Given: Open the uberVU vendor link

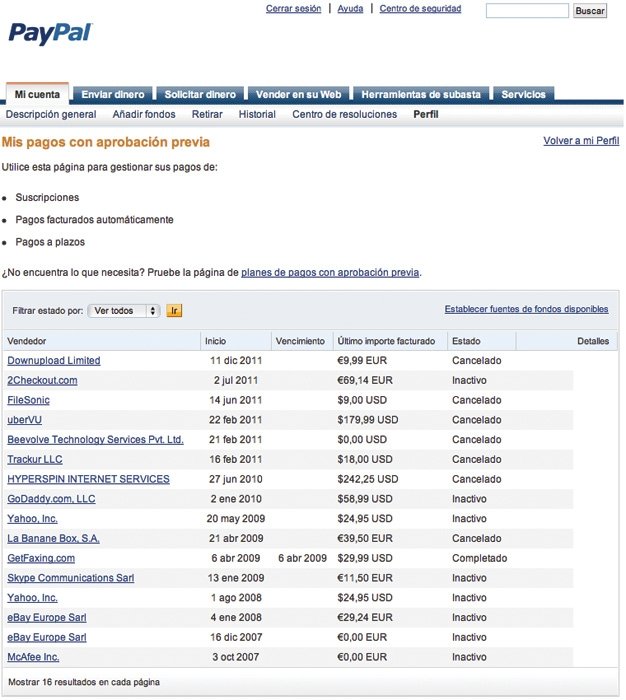Looking at the screenshot, I should [x=24, y=420].
